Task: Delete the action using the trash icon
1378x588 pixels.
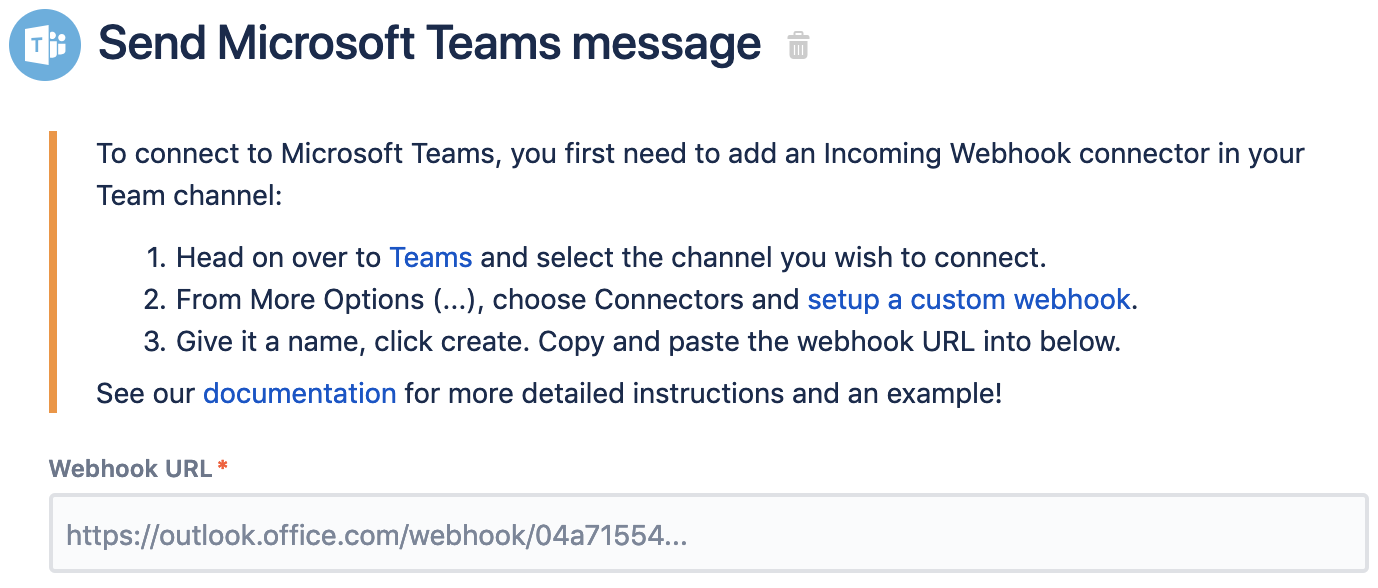Action: click(798, 46)
